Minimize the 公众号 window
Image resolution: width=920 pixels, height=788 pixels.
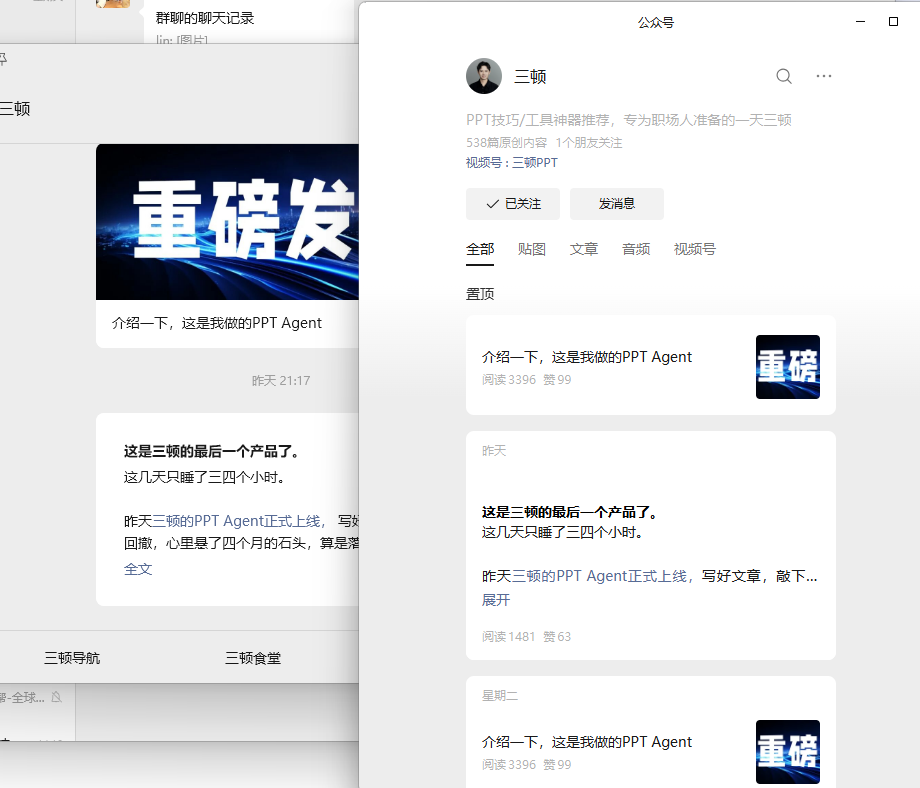coord(859,21)
